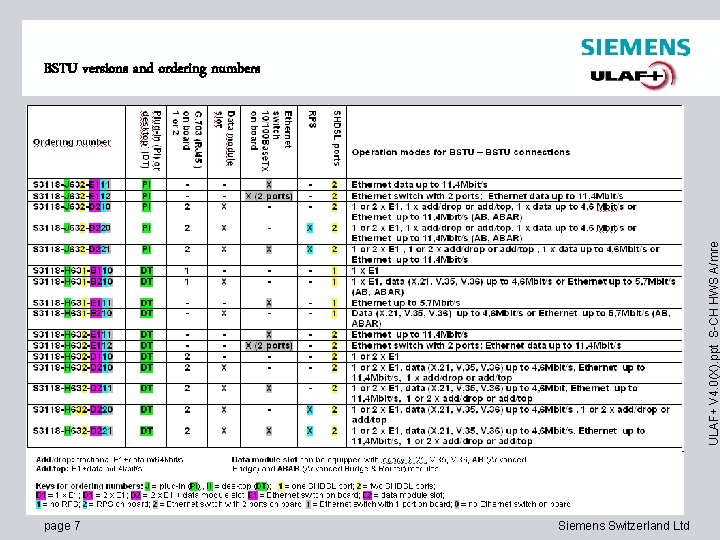Click the green DT cell in H631-B110 row
Image resolution: width=720 pixels, height=540 pixels.
click(x=146, y=270)
